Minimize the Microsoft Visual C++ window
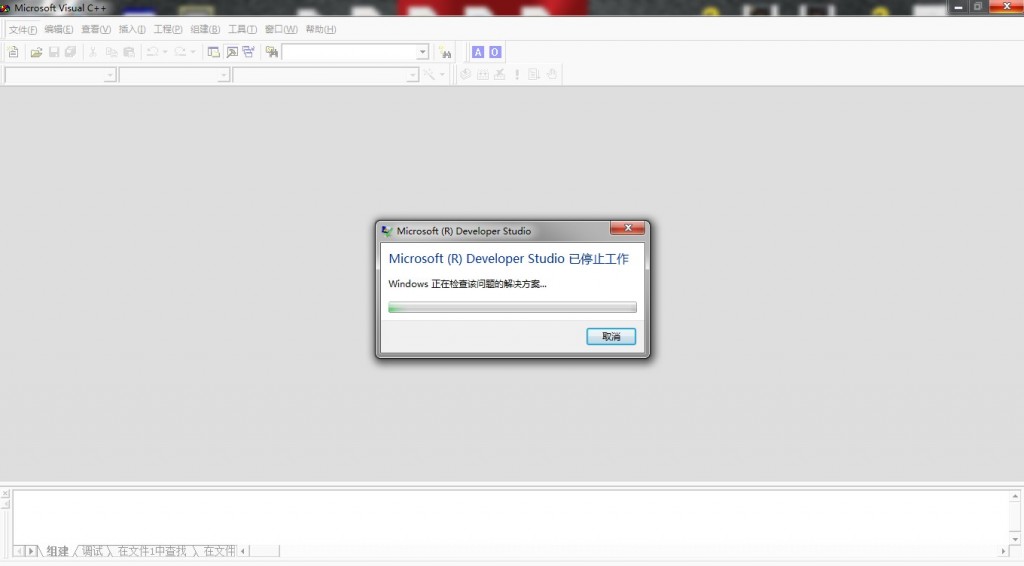The height and width of the screenshot is (566, 1024). point(958,7)
